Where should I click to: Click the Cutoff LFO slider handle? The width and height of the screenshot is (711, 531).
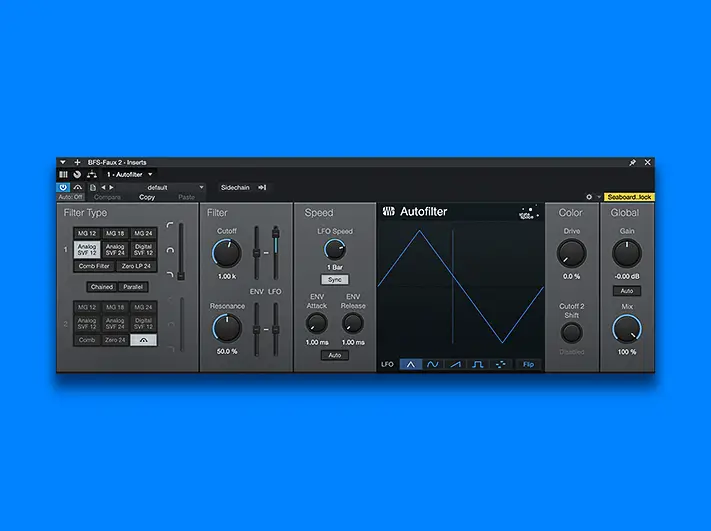275,233
